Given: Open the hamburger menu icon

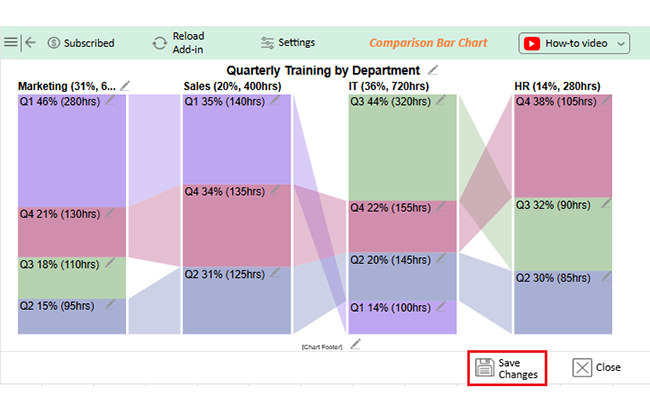Looking at the screenshot, I should [x=11, y=43].
